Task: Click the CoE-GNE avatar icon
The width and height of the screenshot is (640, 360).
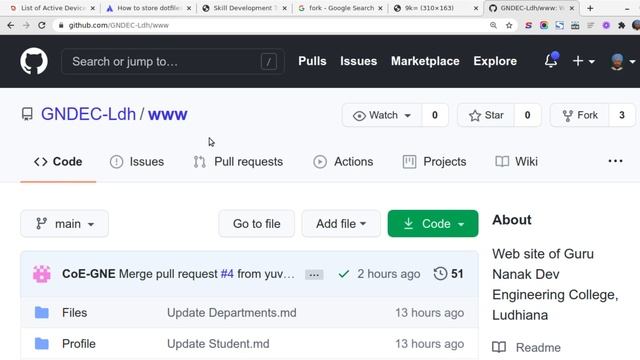Action: pyautogui.click(x=42, y=274)
